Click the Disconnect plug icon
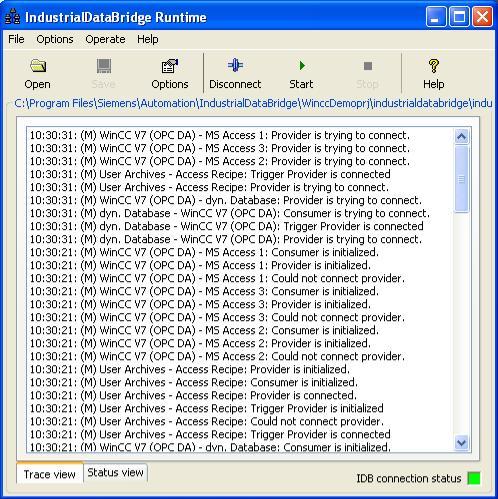The width and height of the screenshot is (498, 499). (x=235, y=65)
